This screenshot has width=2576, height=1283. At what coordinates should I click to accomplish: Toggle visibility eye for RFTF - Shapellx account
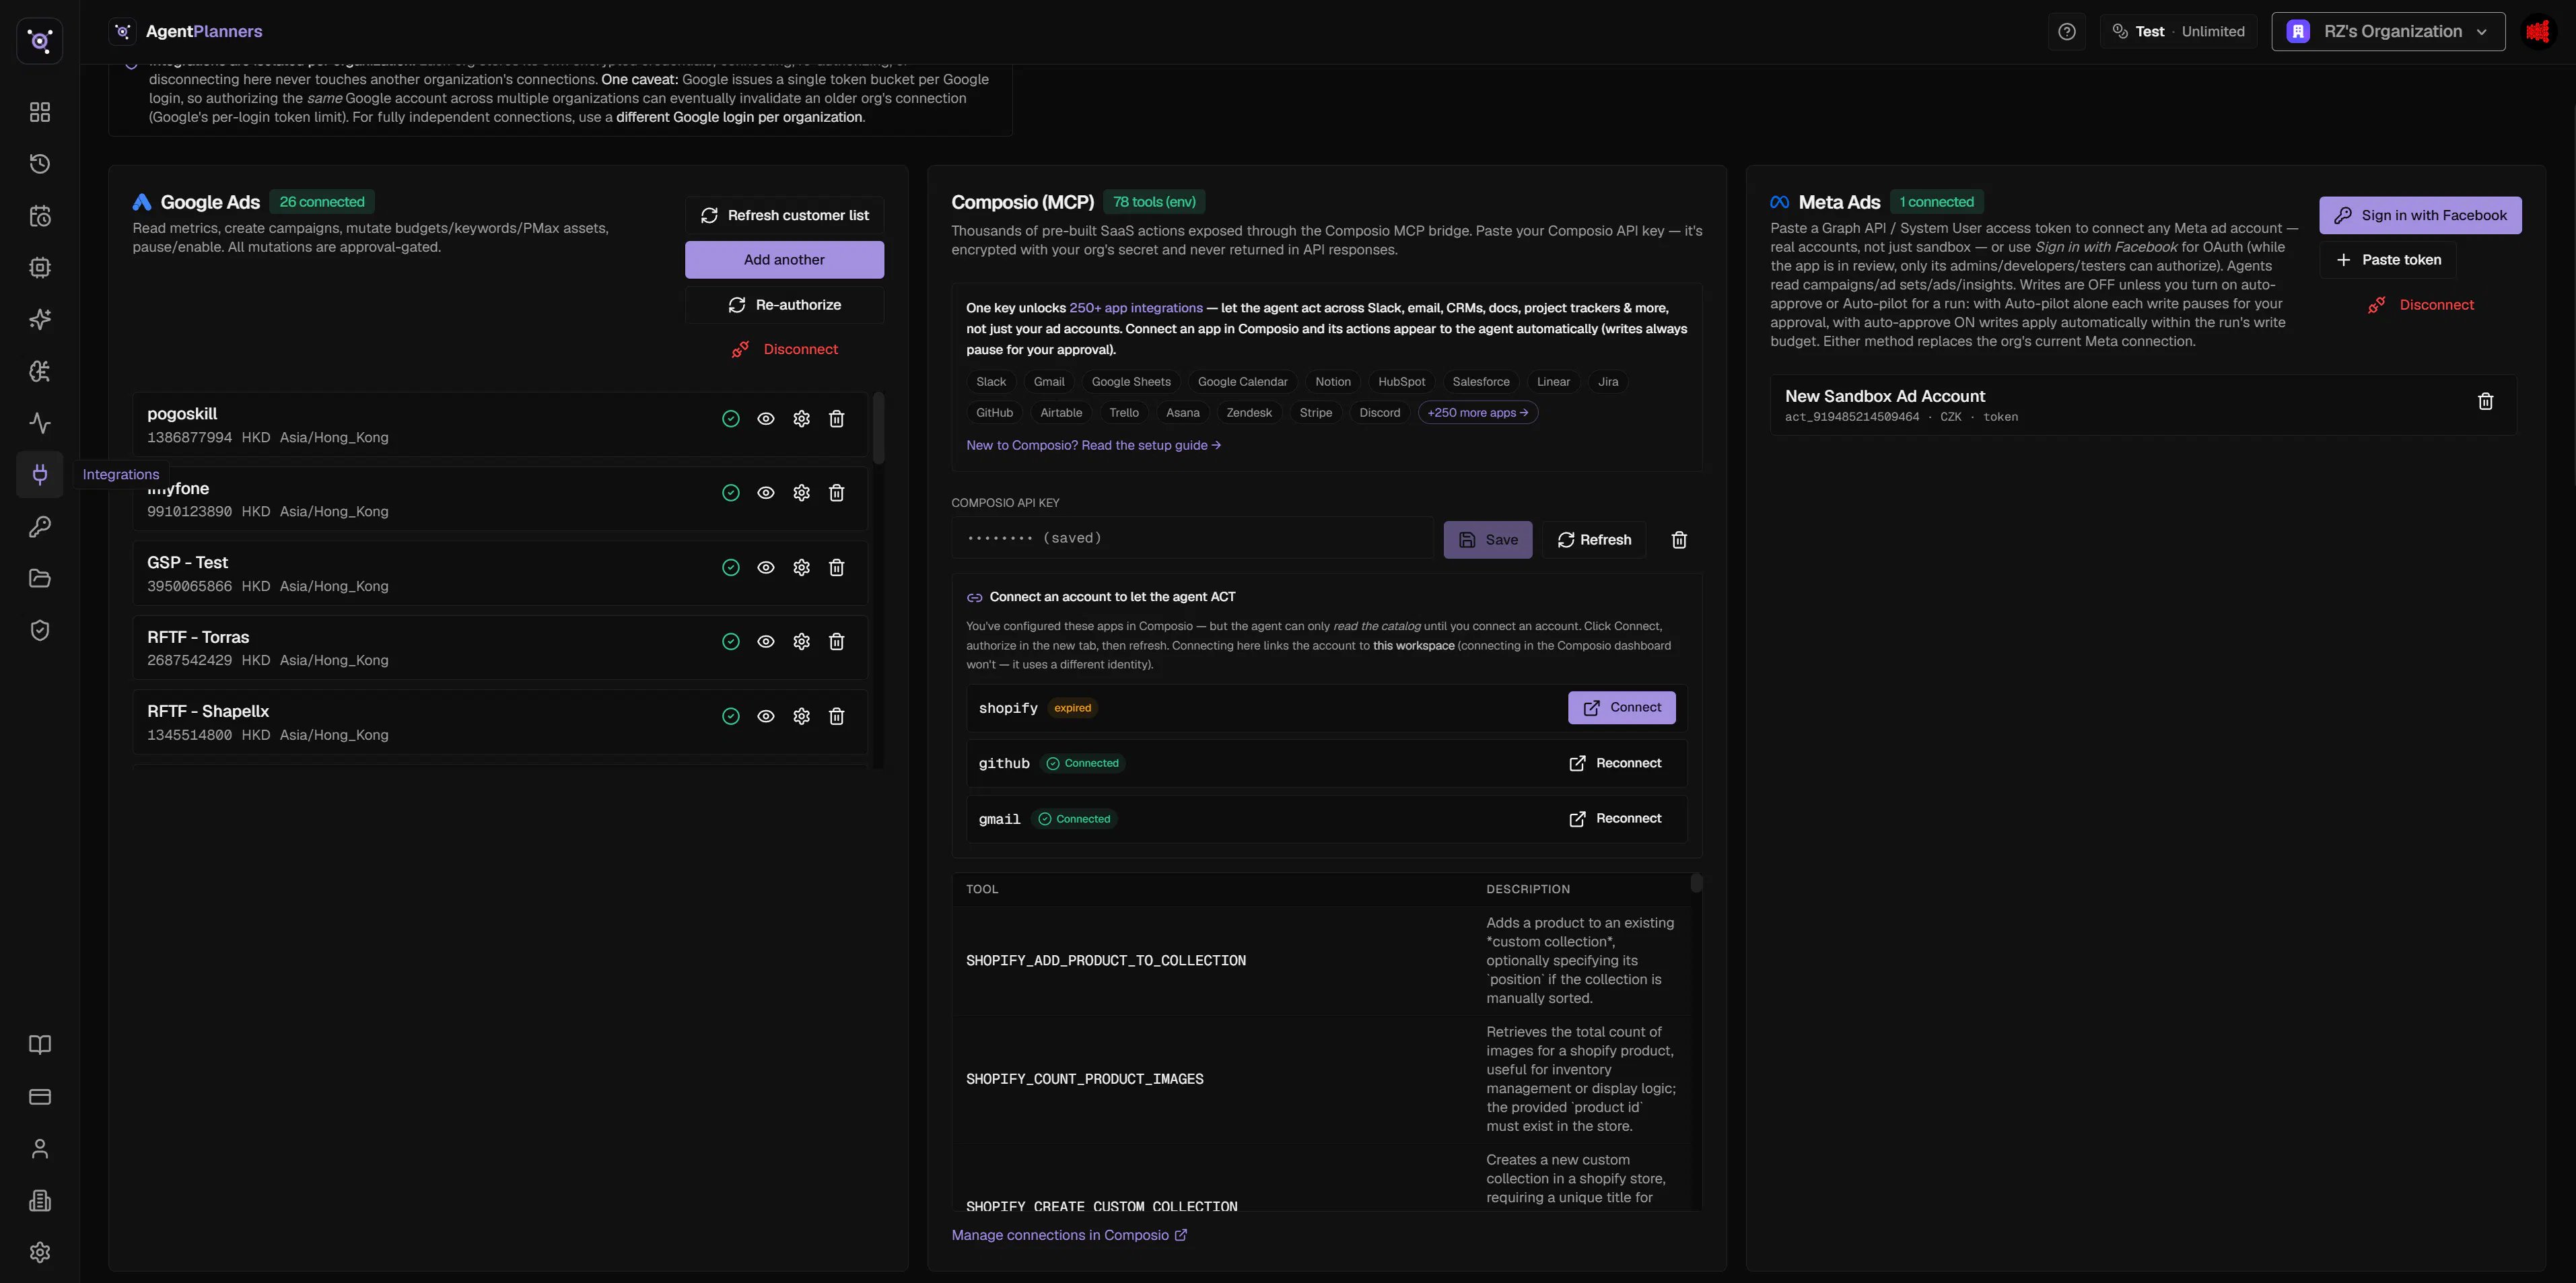(x=766, y=716)
